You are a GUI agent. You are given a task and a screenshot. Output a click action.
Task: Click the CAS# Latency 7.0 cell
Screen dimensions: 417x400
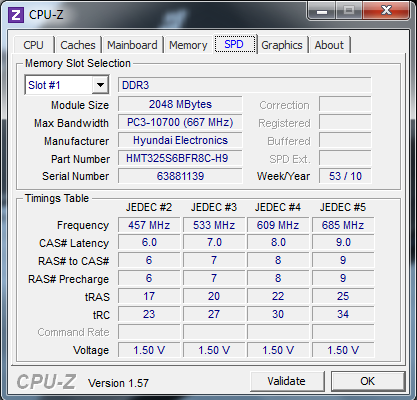coord(214,242)
